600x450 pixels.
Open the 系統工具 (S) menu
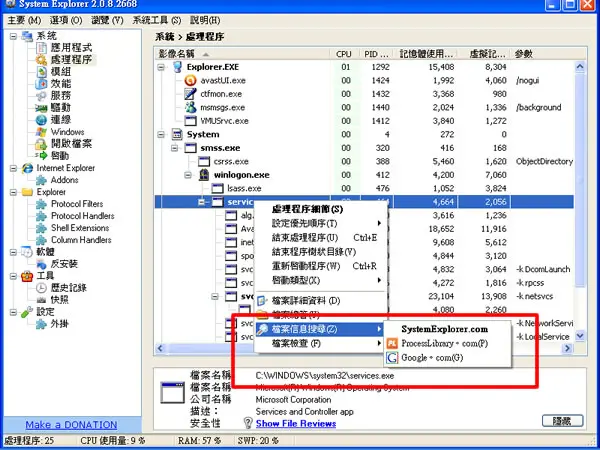click(157, 20)
